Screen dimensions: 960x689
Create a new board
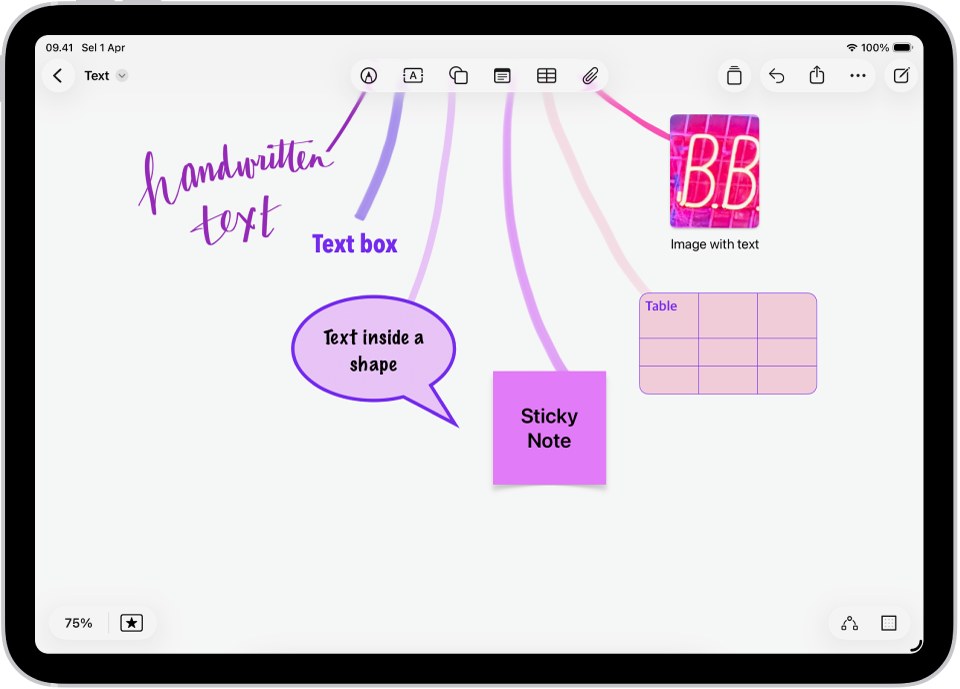pyautogui.click(x=901, y=75)
